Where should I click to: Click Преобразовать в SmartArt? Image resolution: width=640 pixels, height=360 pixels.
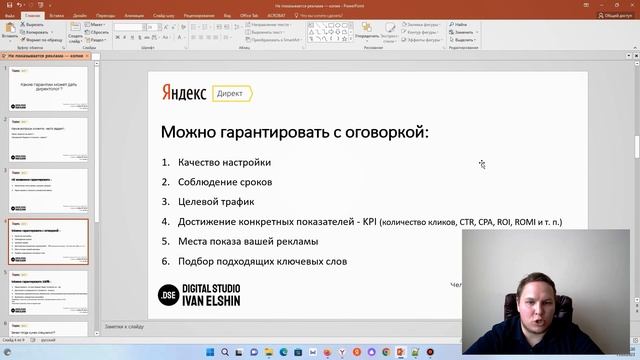click(x=273, y=40)
